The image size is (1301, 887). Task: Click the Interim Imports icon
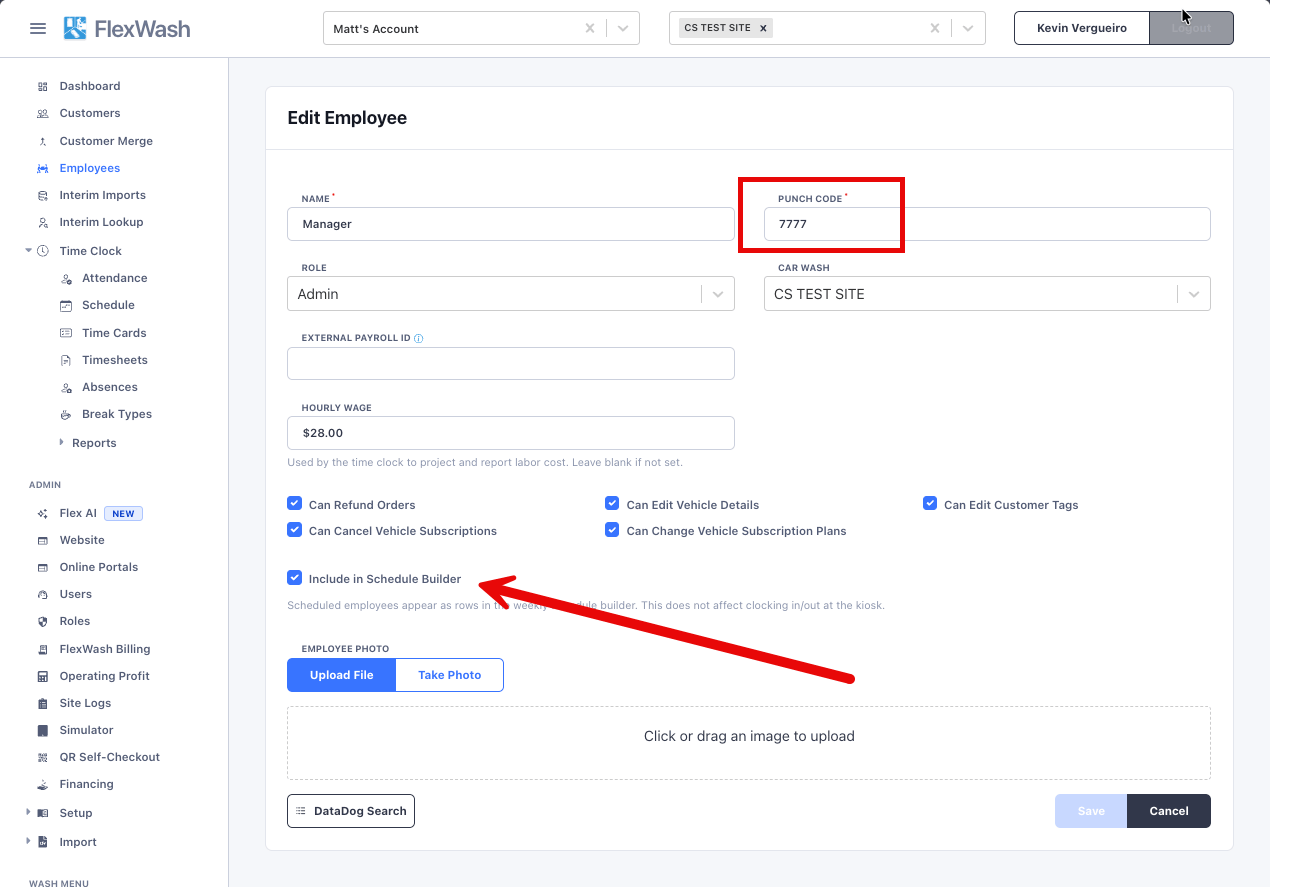pos(42,196)
